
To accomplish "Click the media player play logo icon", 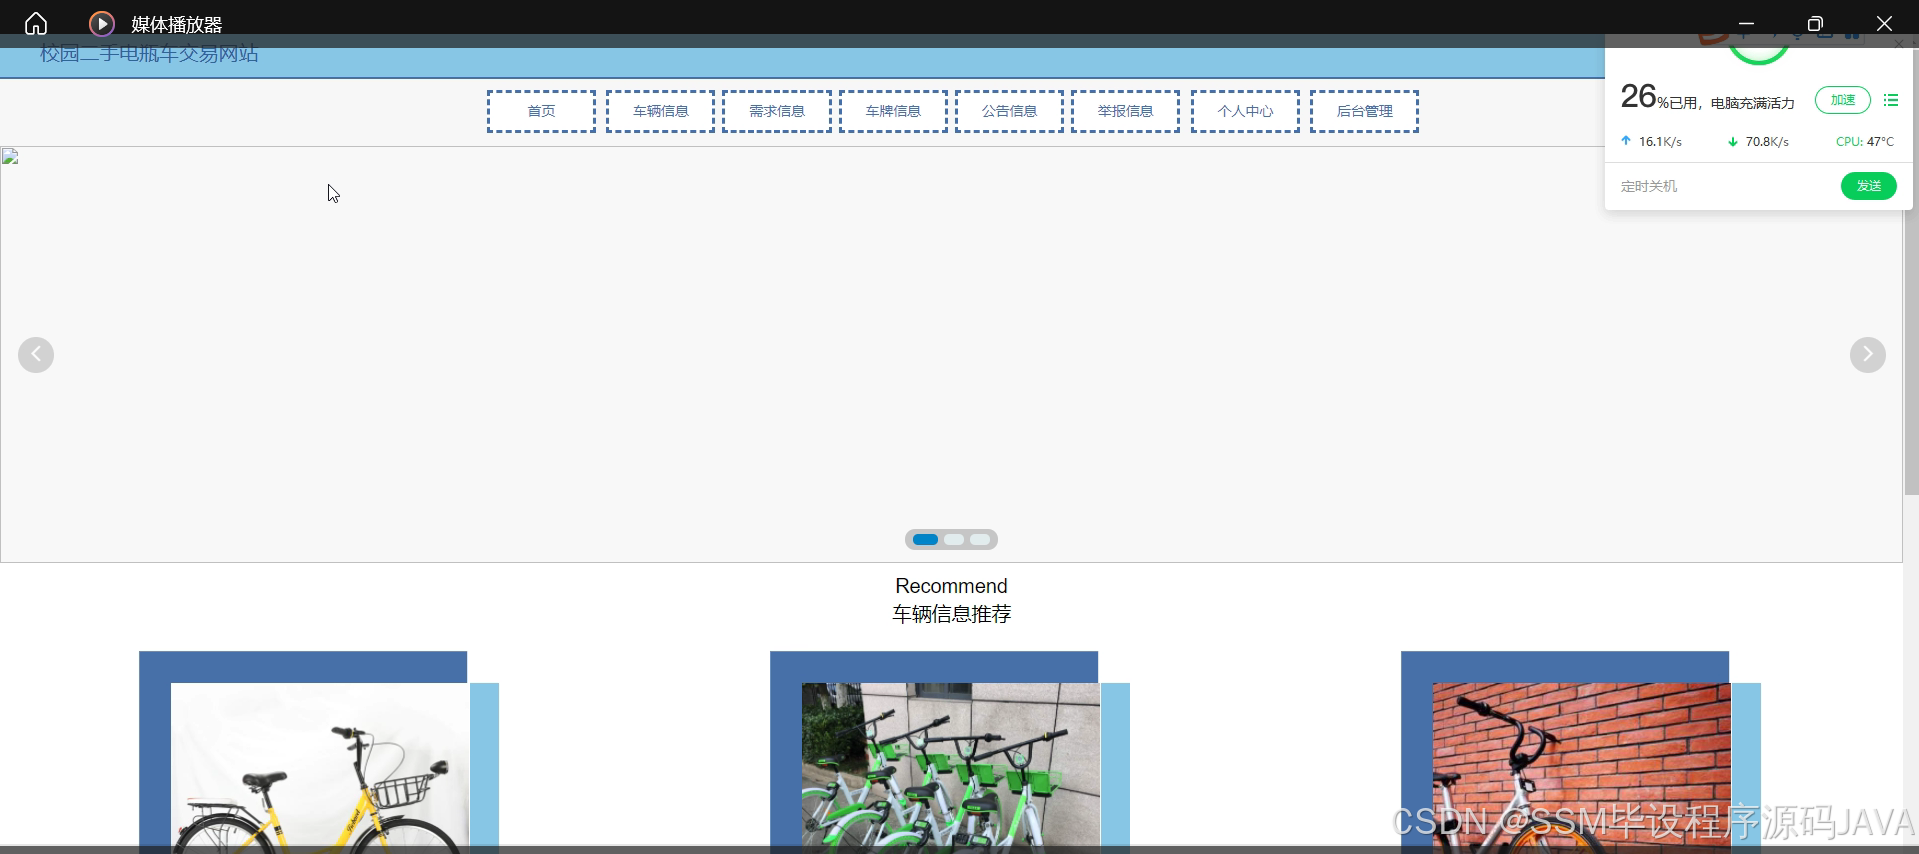I will (x=102, y=23).
